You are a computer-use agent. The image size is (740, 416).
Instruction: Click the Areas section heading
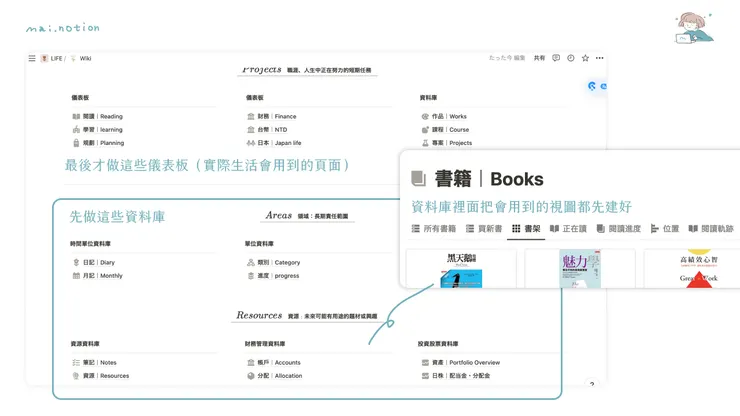[278, 215]
